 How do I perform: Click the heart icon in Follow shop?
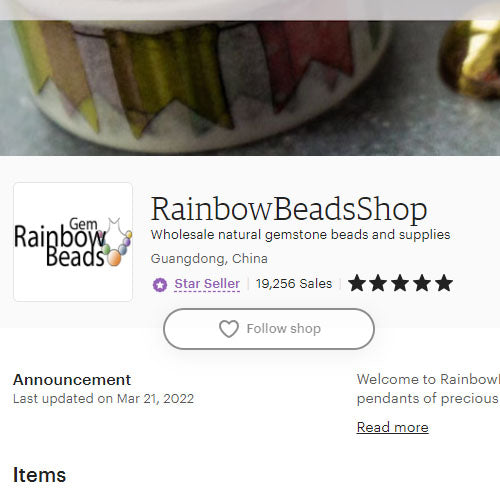click(229, 329)
